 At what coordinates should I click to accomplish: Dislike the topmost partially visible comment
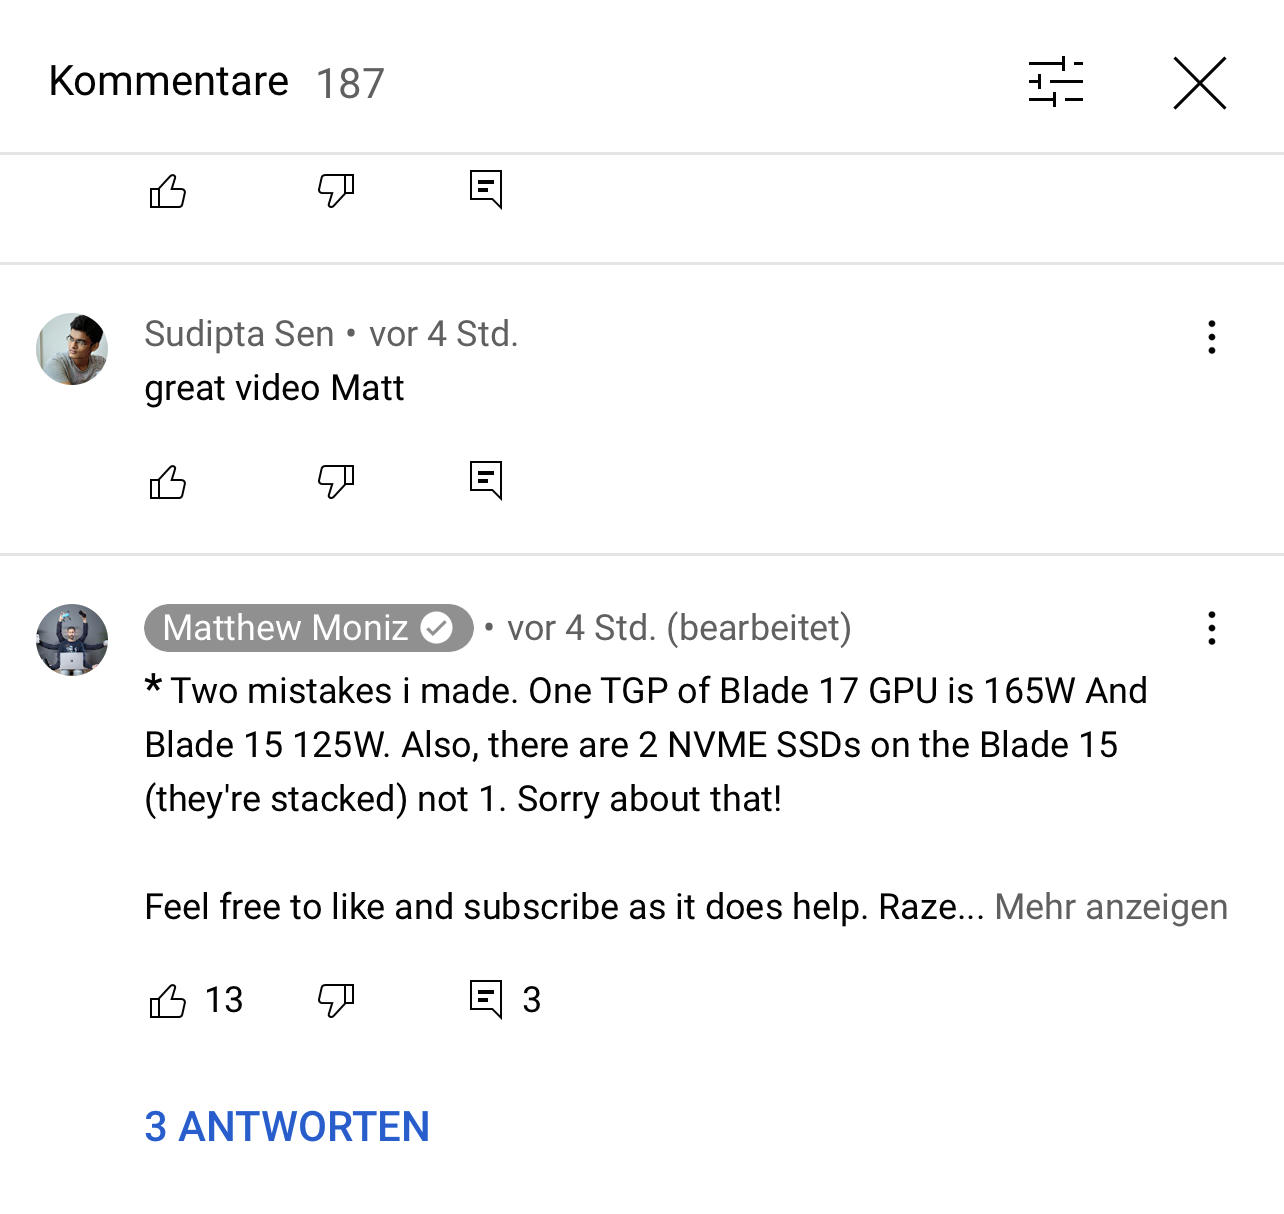click(336, 190)
